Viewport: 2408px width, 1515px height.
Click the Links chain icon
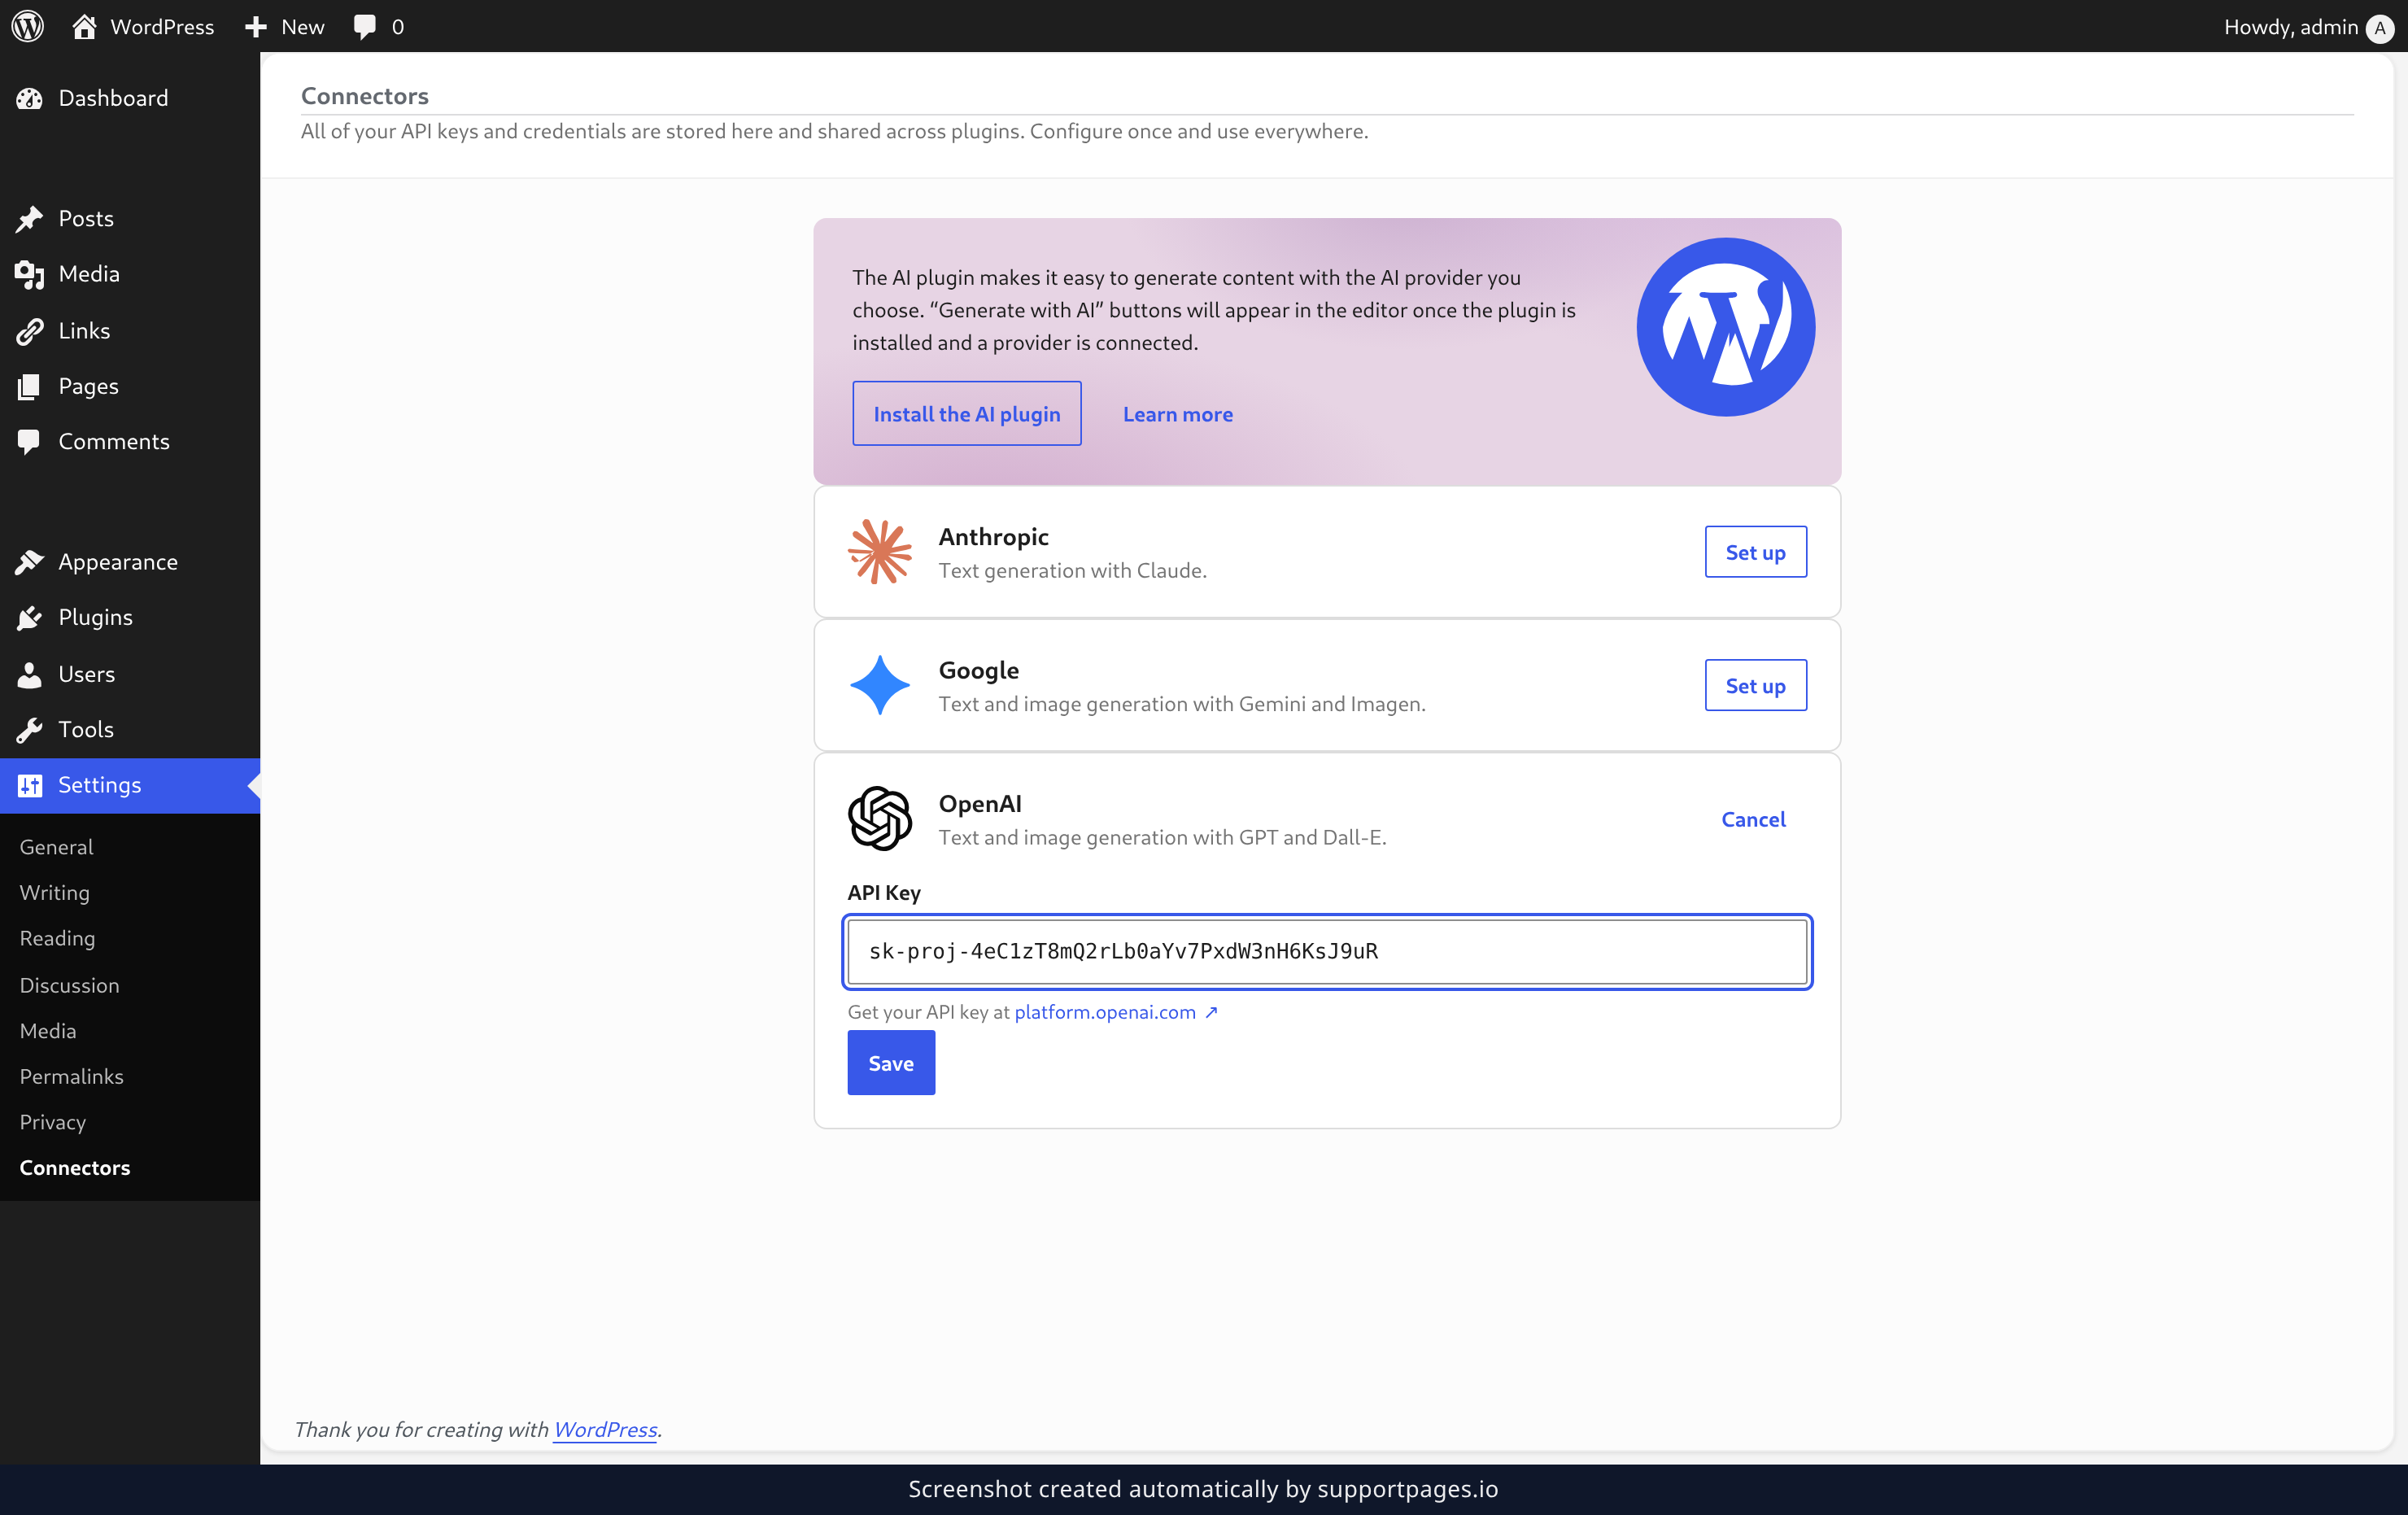click(29, 331)
